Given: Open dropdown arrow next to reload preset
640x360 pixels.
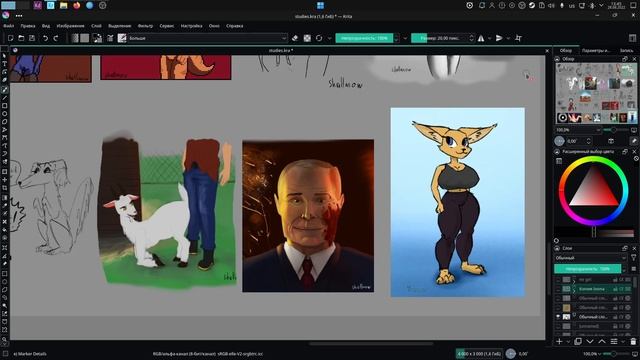Looking at the screenshot, I should click(x=329, y=38).
